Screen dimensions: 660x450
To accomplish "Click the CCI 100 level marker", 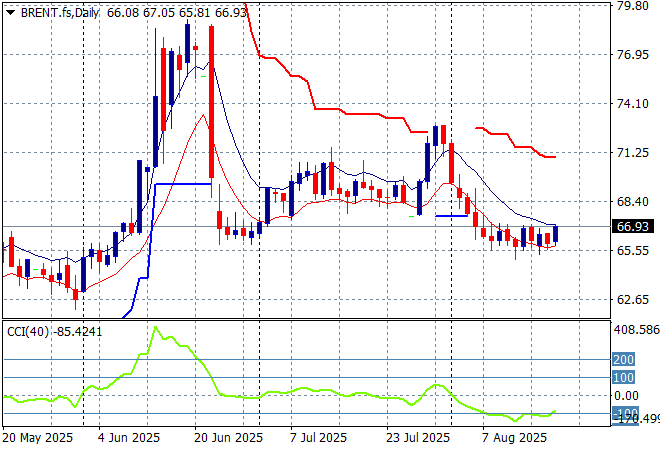I will tap(623, 377).
